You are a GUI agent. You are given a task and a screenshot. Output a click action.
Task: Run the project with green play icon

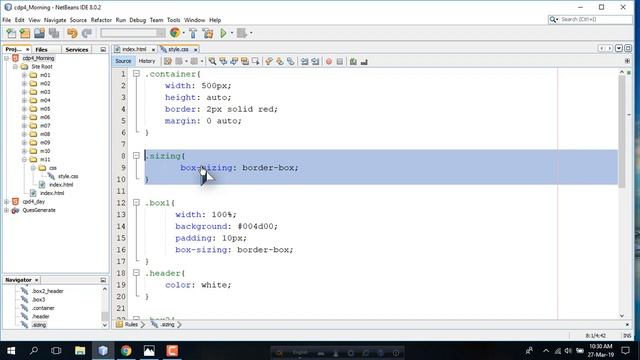click(x=223, y=33)
